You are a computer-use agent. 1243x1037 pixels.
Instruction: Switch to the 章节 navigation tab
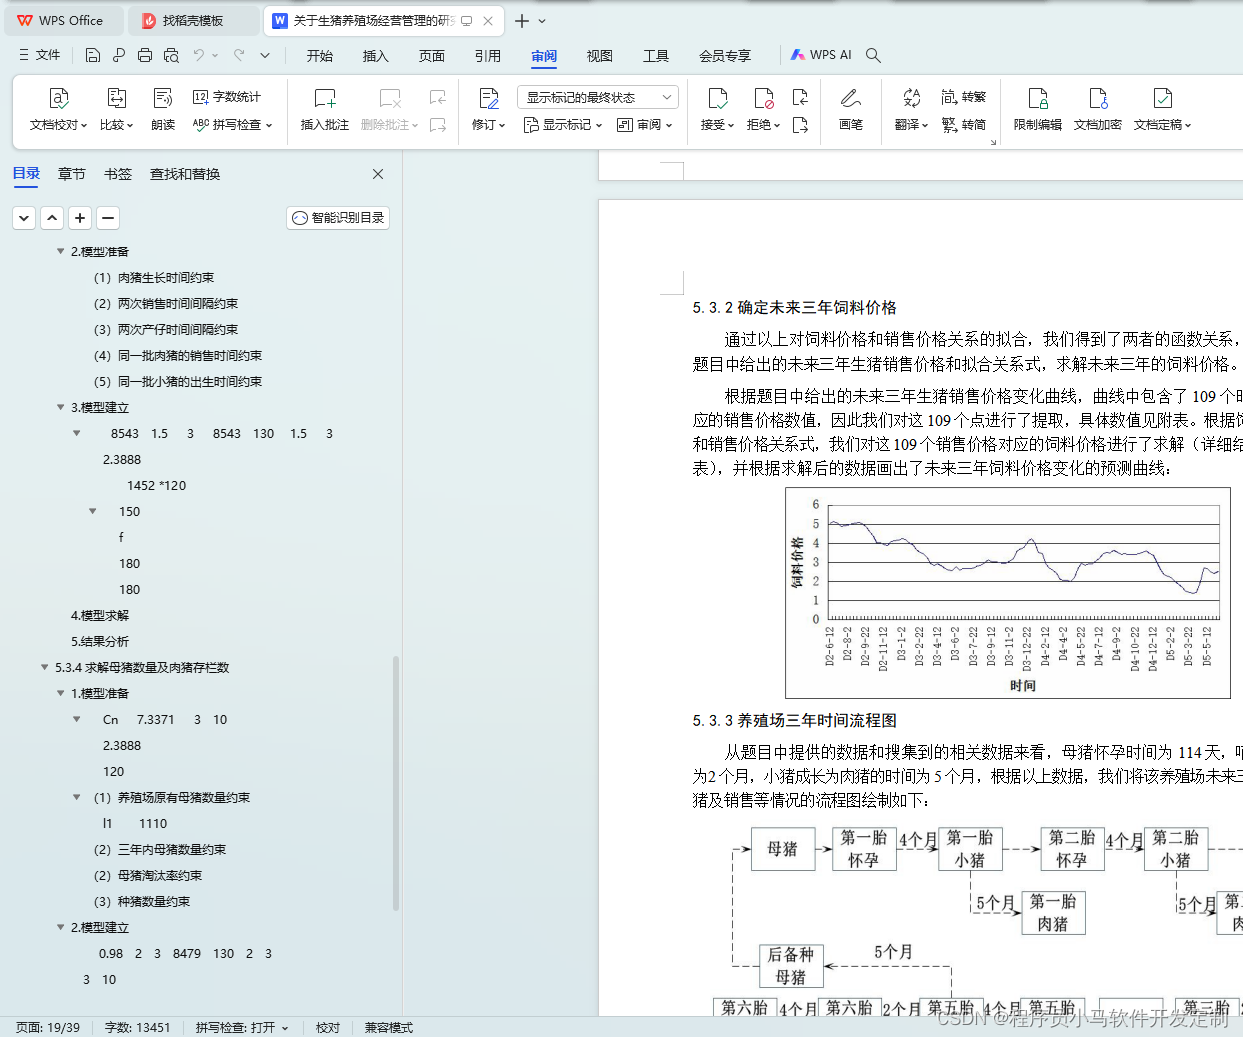(72, 174)
